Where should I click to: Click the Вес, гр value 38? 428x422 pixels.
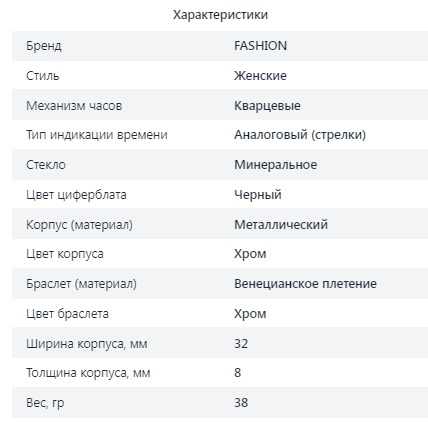tap(241, 403)
